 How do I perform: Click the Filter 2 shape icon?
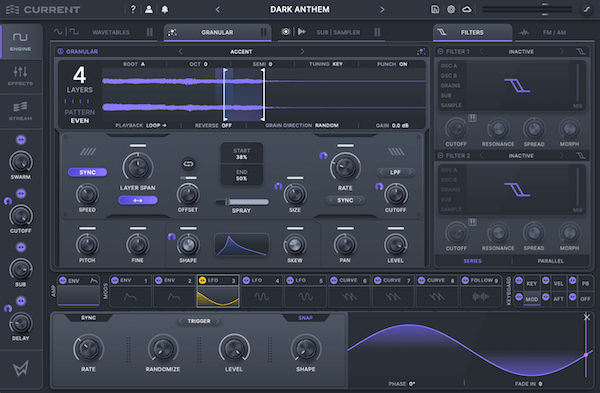[580, 155]
